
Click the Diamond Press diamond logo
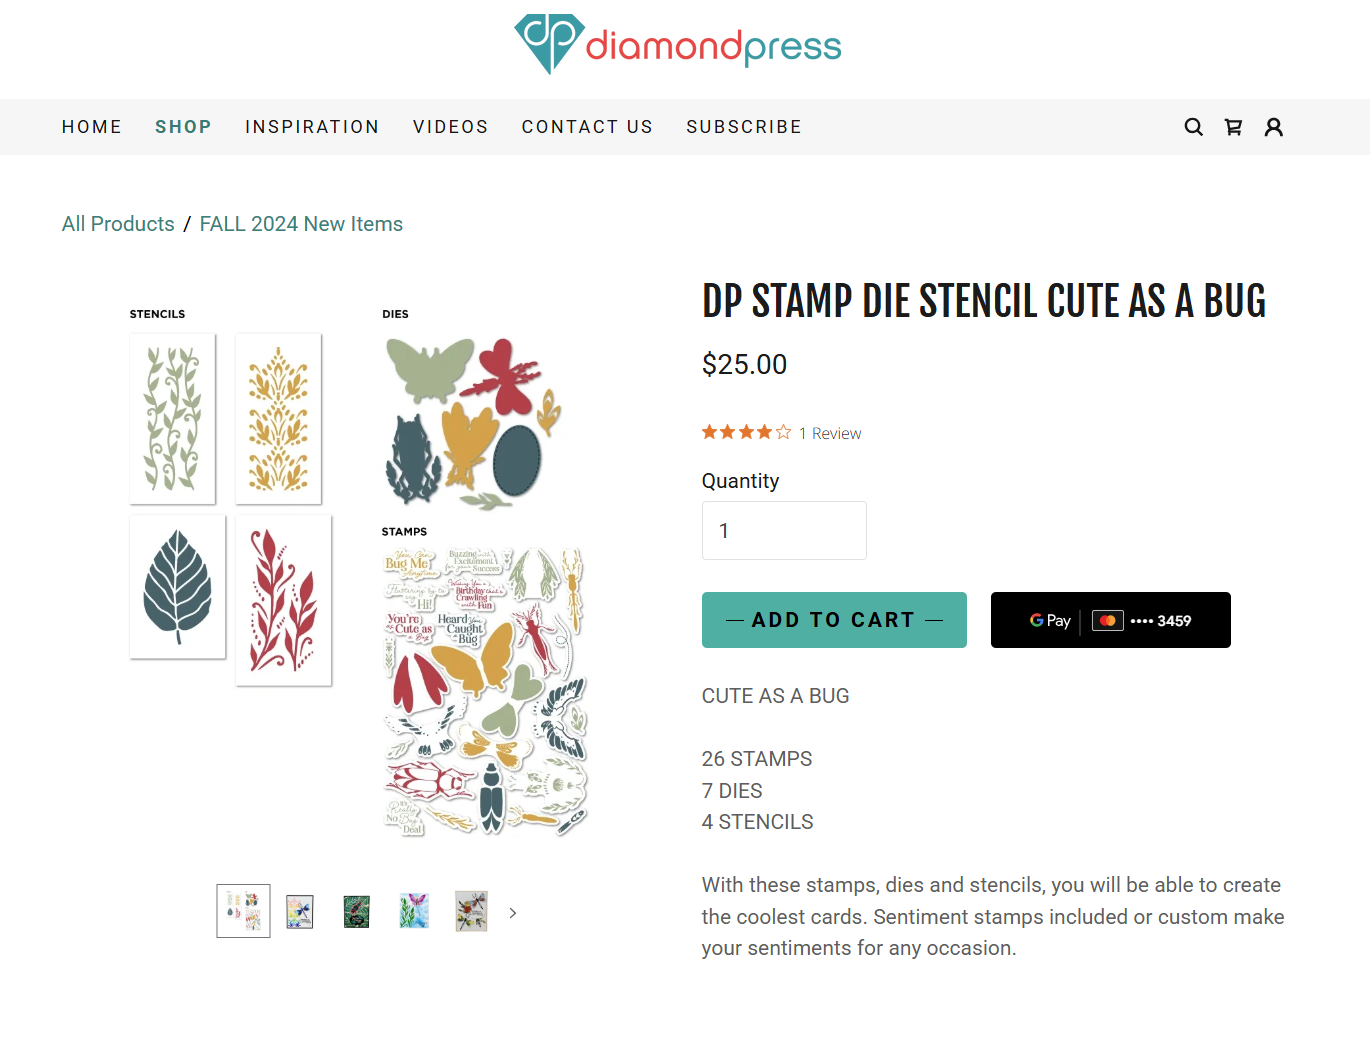coord(546,41)
